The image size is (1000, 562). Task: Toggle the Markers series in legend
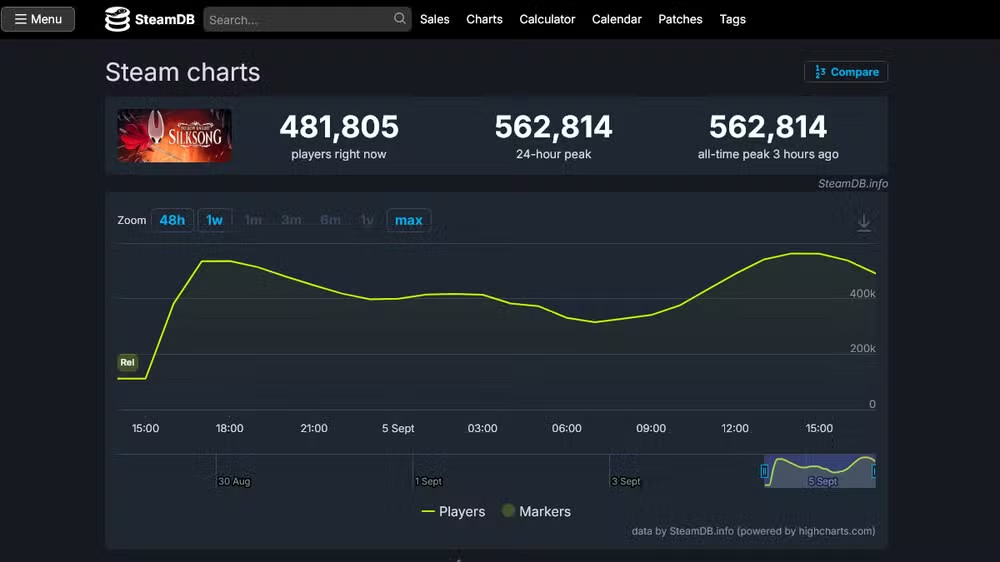536,512
